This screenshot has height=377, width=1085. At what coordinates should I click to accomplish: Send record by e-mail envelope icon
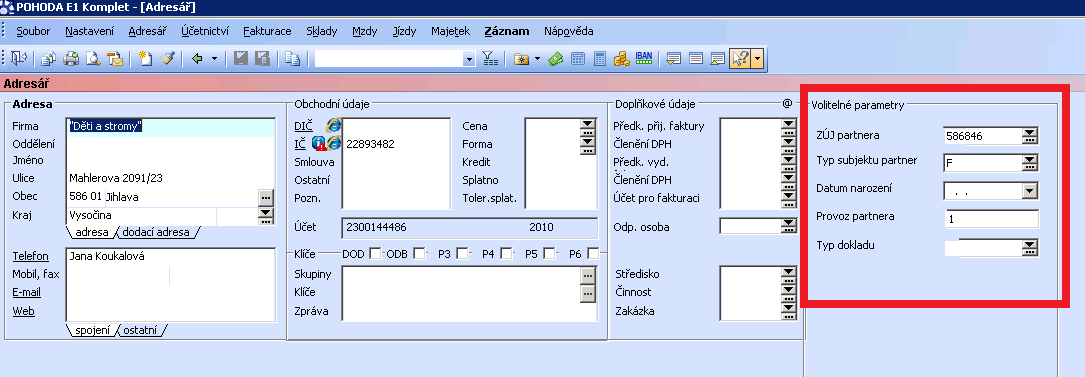click(x=114, y=59)
